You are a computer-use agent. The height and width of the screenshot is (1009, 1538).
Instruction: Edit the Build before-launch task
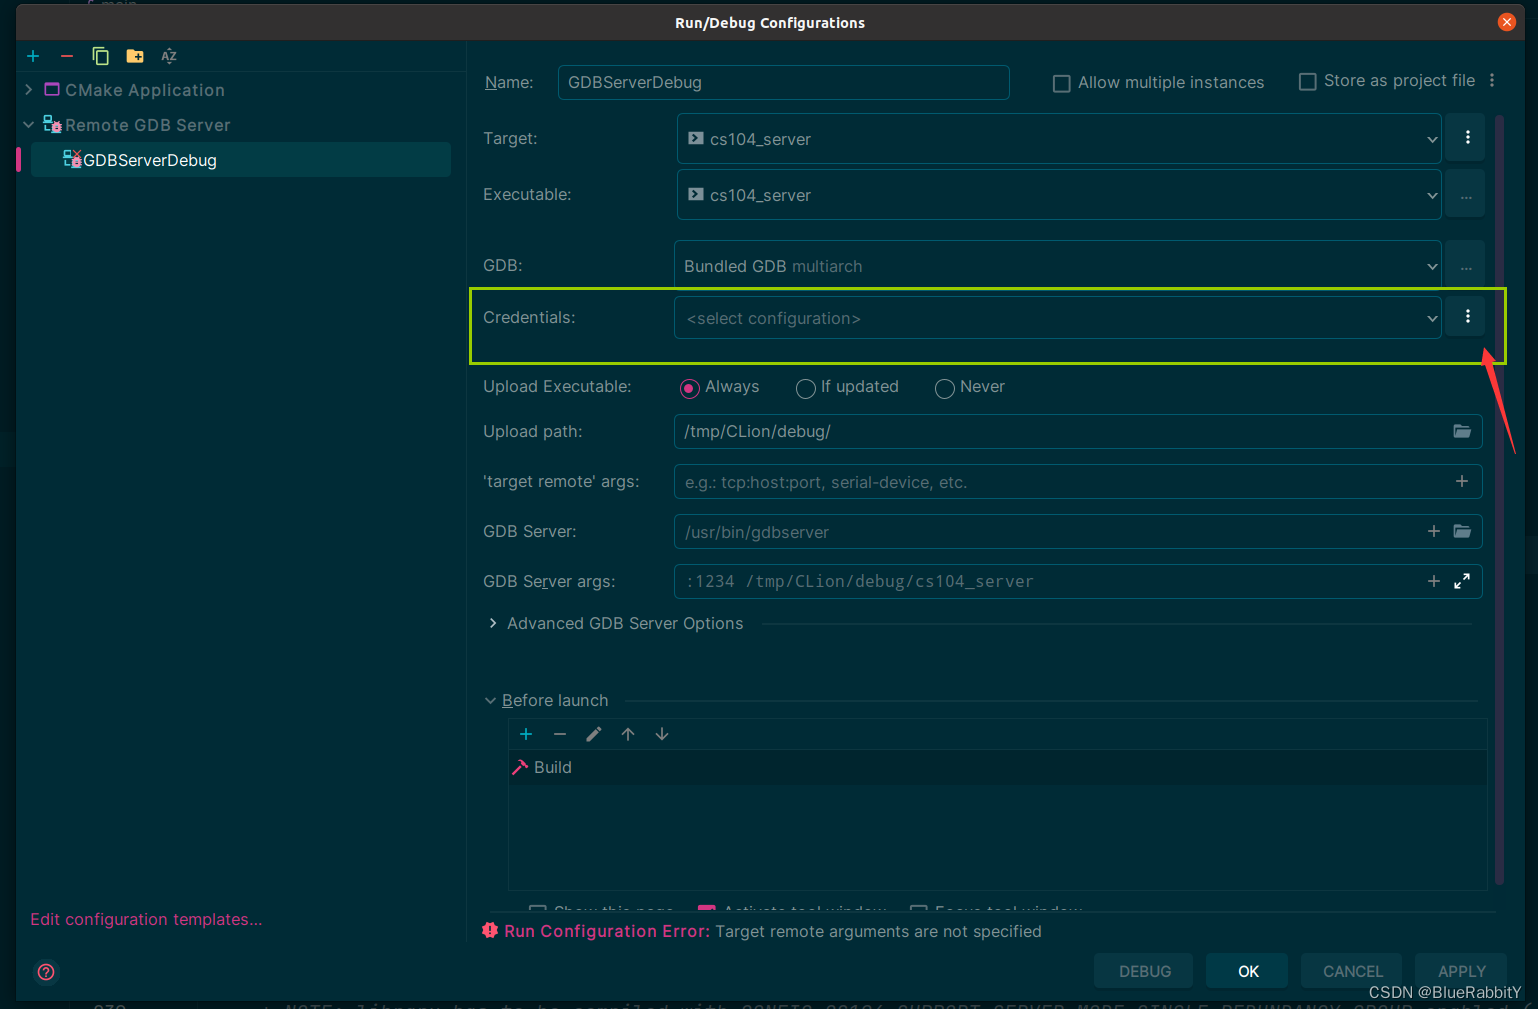(593, 733)
